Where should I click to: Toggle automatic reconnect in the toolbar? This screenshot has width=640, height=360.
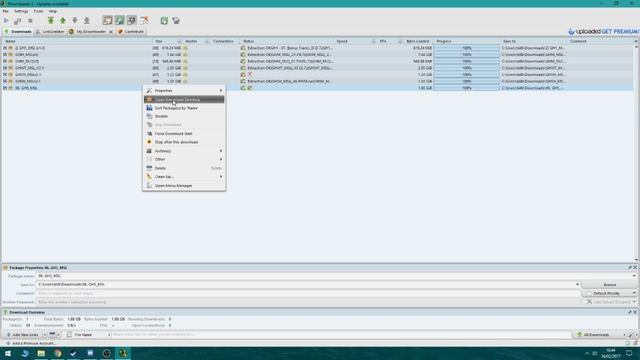(x=120, y=20)
